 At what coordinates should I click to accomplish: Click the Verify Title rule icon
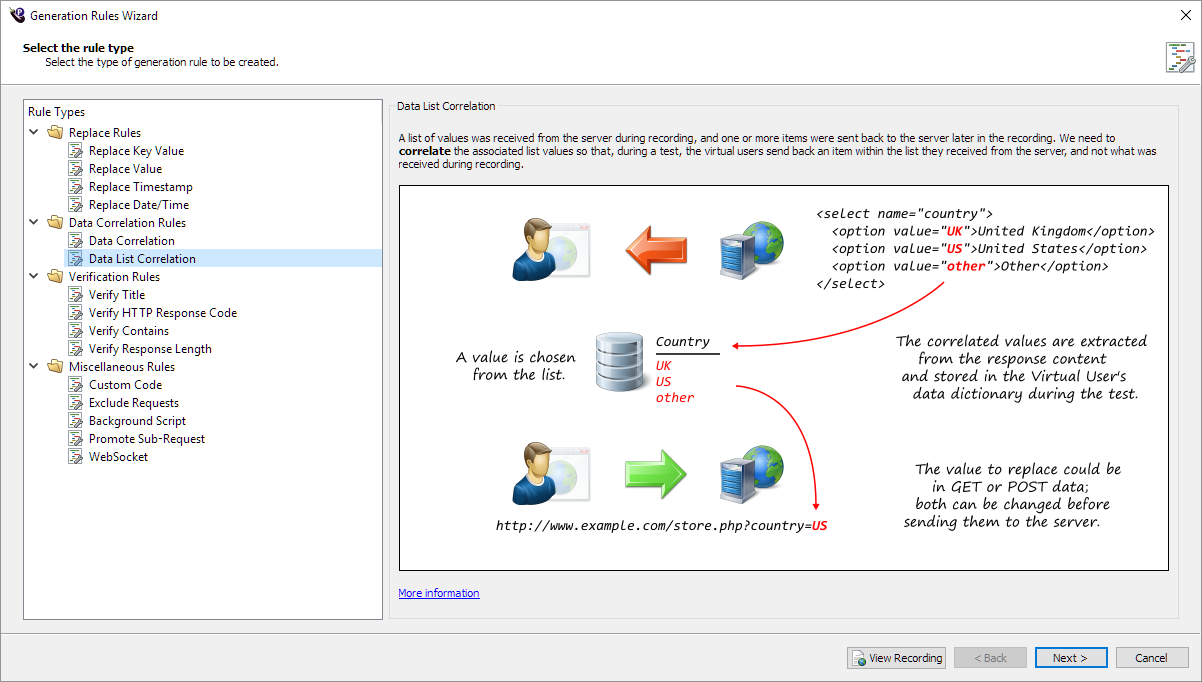(75, 295)
